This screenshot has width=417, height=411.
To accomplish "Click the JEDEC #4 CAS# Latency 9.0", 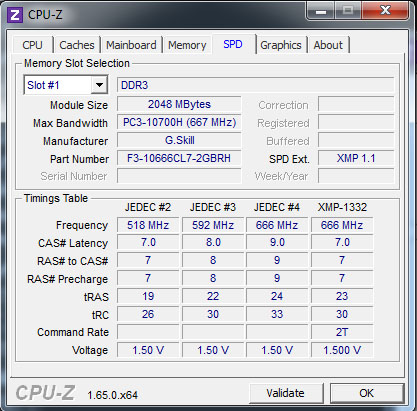I will point(277,243).
